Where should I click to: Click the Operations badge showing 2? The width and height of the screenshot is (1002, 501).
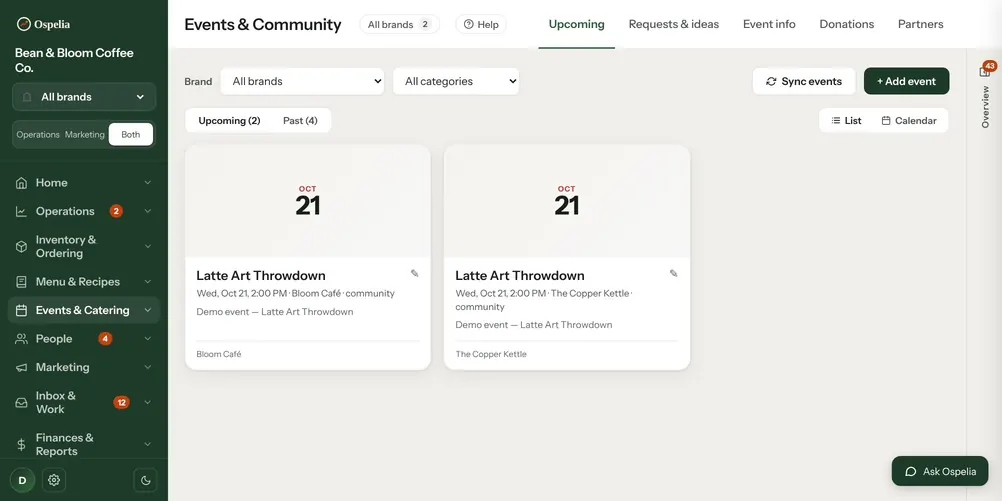pyautogui.click(x=116, y=211)
